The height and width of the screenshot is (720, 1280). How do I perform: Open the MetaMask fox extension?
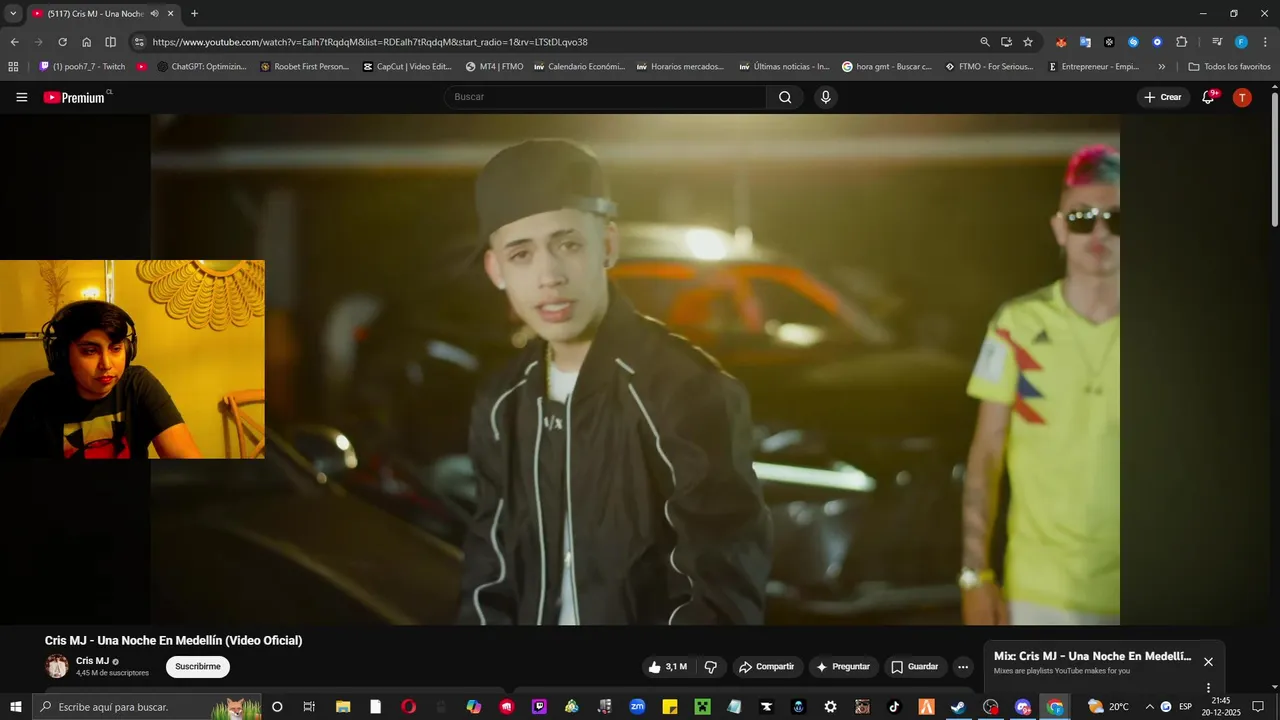(x=1061, y=42)
